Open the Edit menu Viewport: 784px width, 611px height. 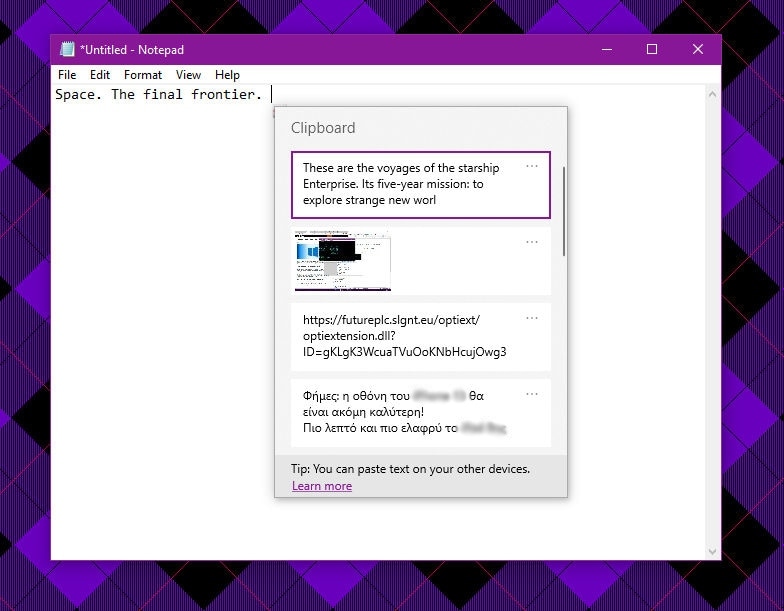100,75
